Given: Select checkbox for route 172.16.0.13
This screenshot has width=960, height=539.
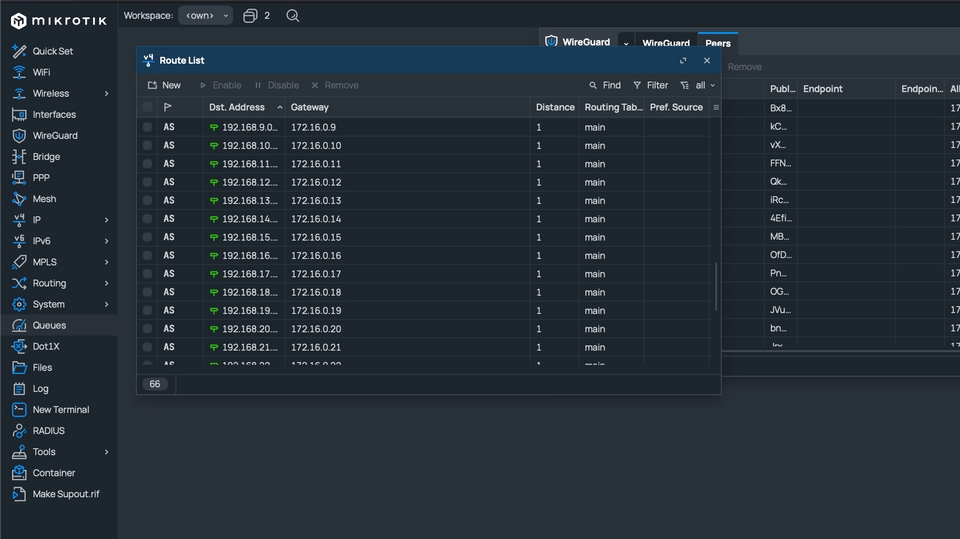Looking at the screenshot, I should [148, 200].
